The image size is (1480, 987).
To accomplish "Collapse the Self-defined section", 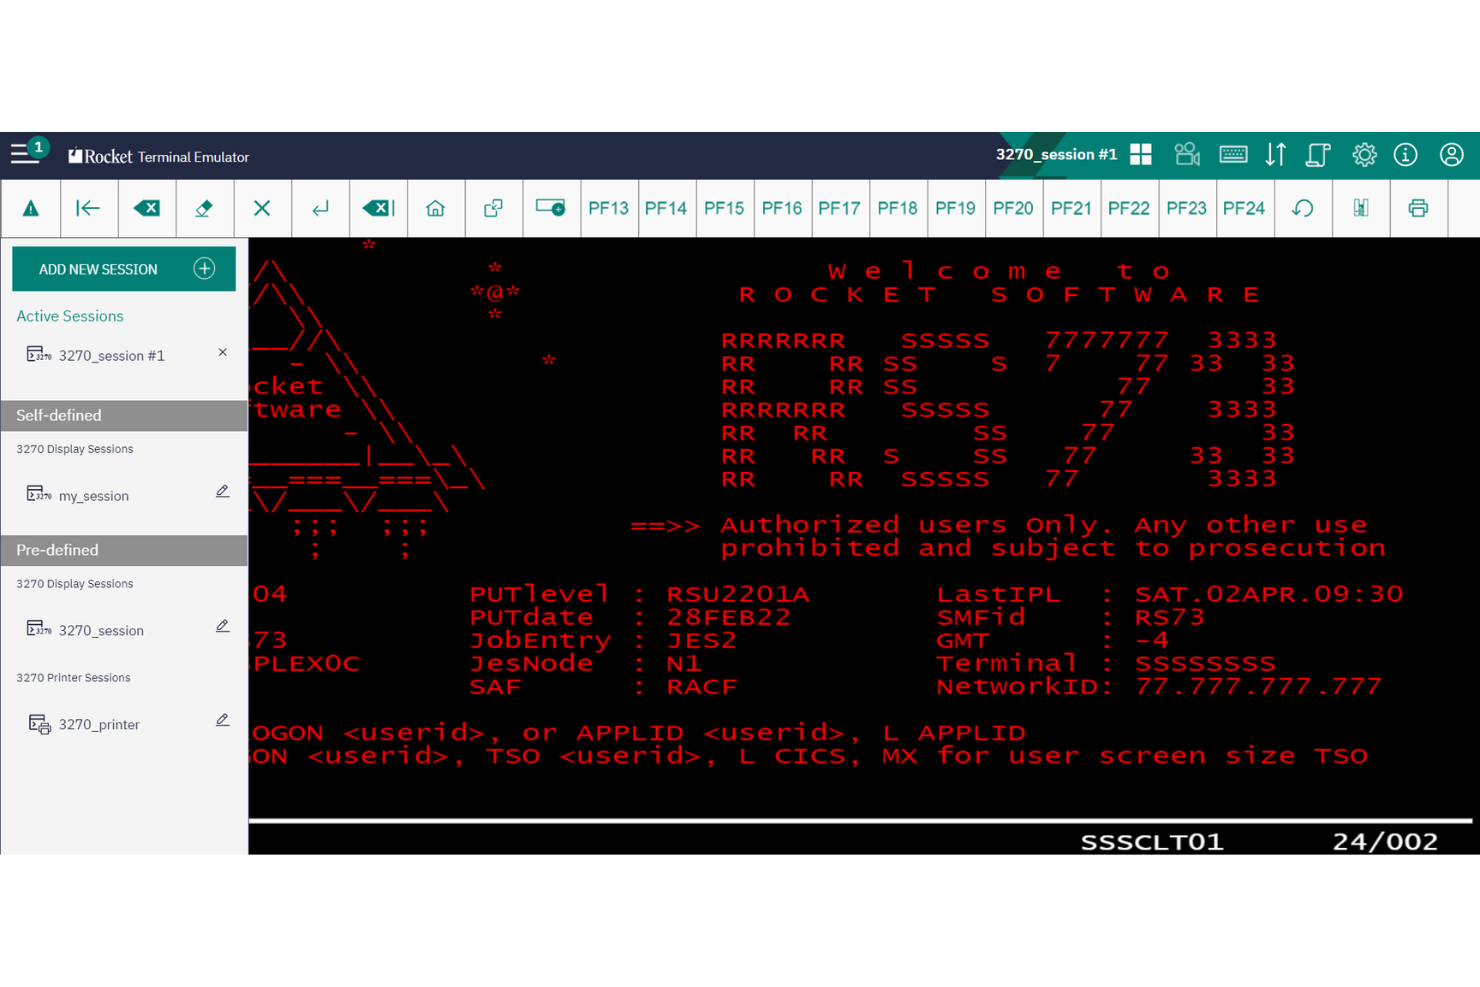I will 123,415.
